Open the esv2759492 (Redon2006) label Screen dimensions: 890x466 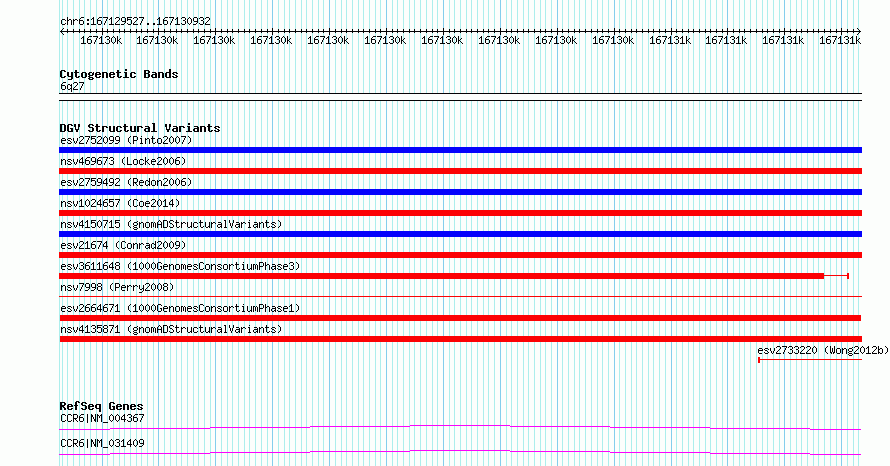tap(126, 182)
